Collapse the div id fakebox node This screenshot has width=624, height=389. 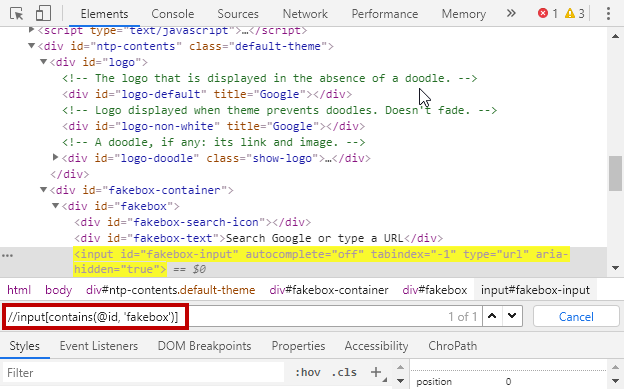[x=55, y=206]
